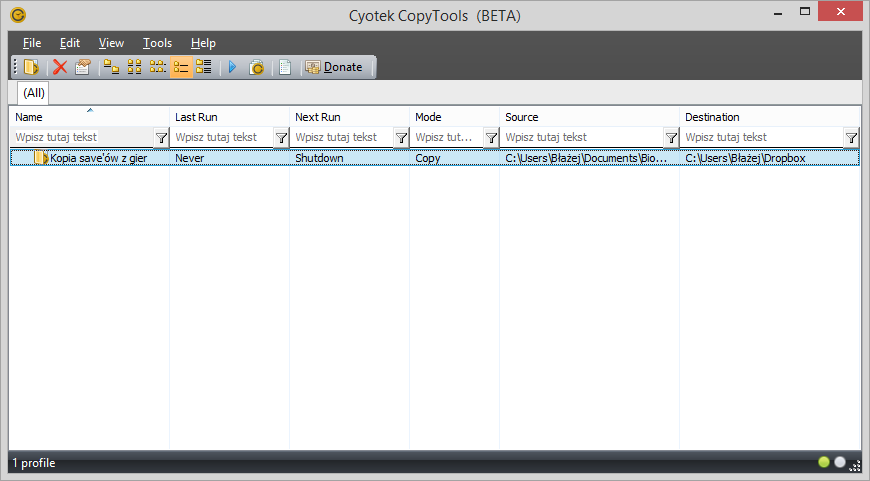Click the toolbar drag grip handle
870x481 pixels.
[x=16, y=67]
